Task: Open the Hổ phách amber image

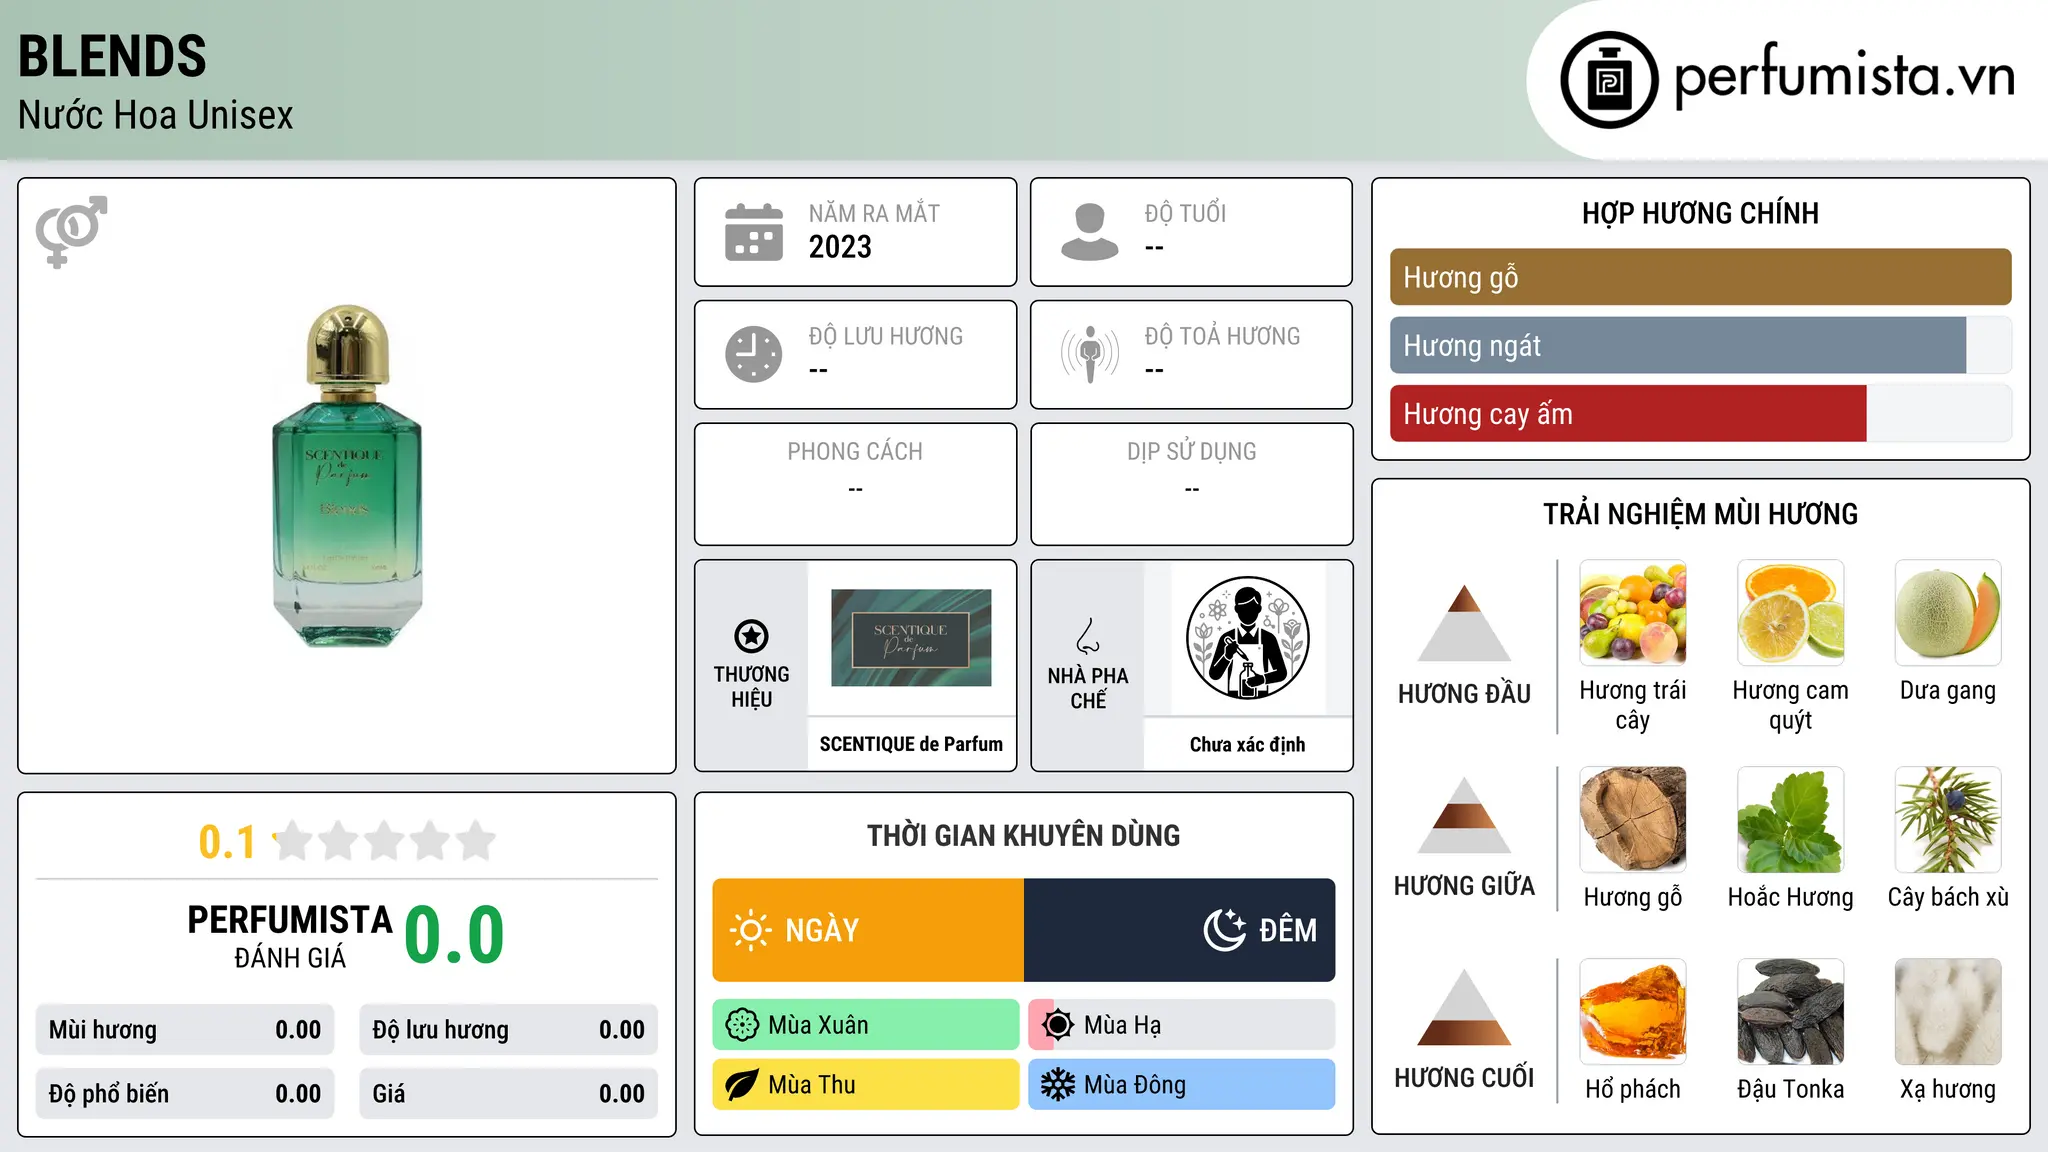Action: [1633, 1012]
